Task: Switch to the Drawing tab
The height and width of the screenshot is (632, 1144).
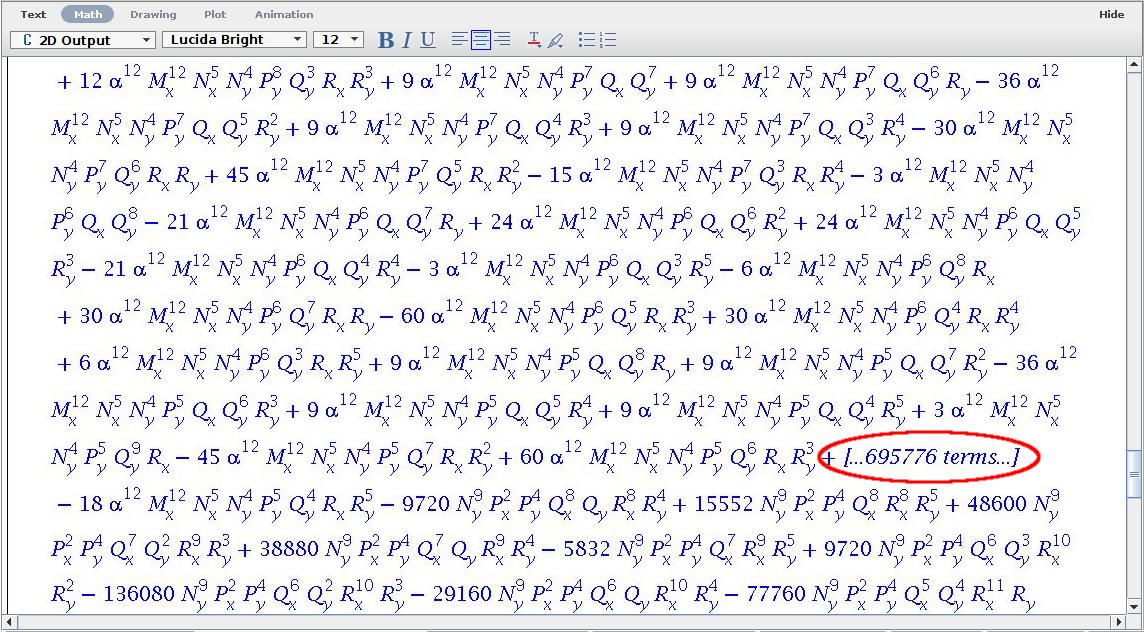Action: (x=153, y=15)
